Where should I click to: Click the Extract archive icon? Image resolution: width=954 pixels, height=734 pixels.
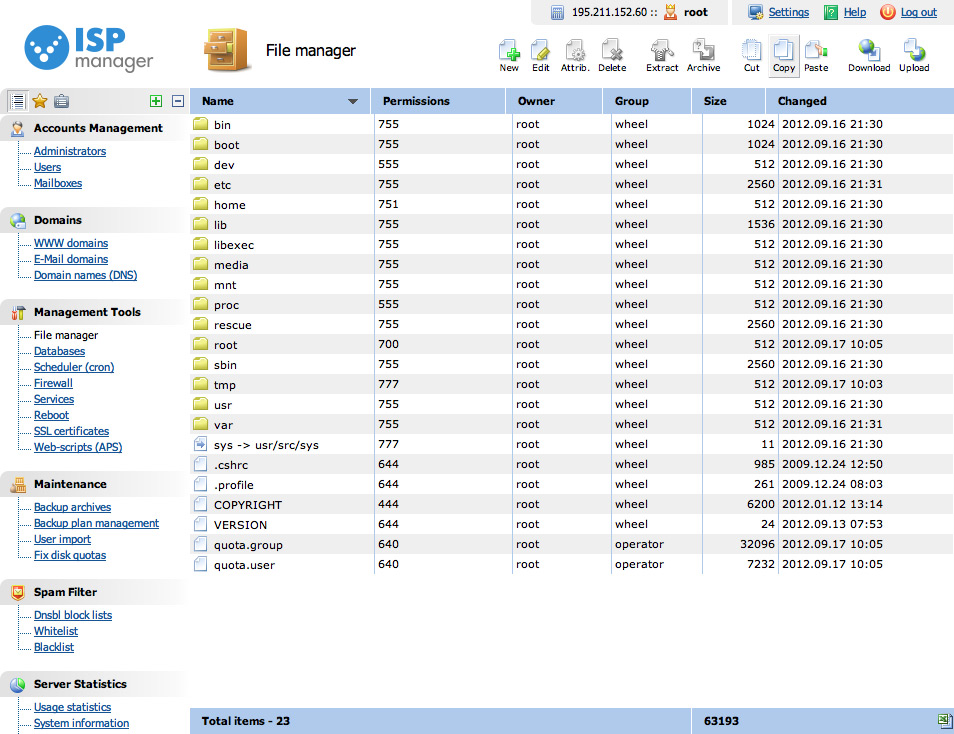[x=661, y=51]
